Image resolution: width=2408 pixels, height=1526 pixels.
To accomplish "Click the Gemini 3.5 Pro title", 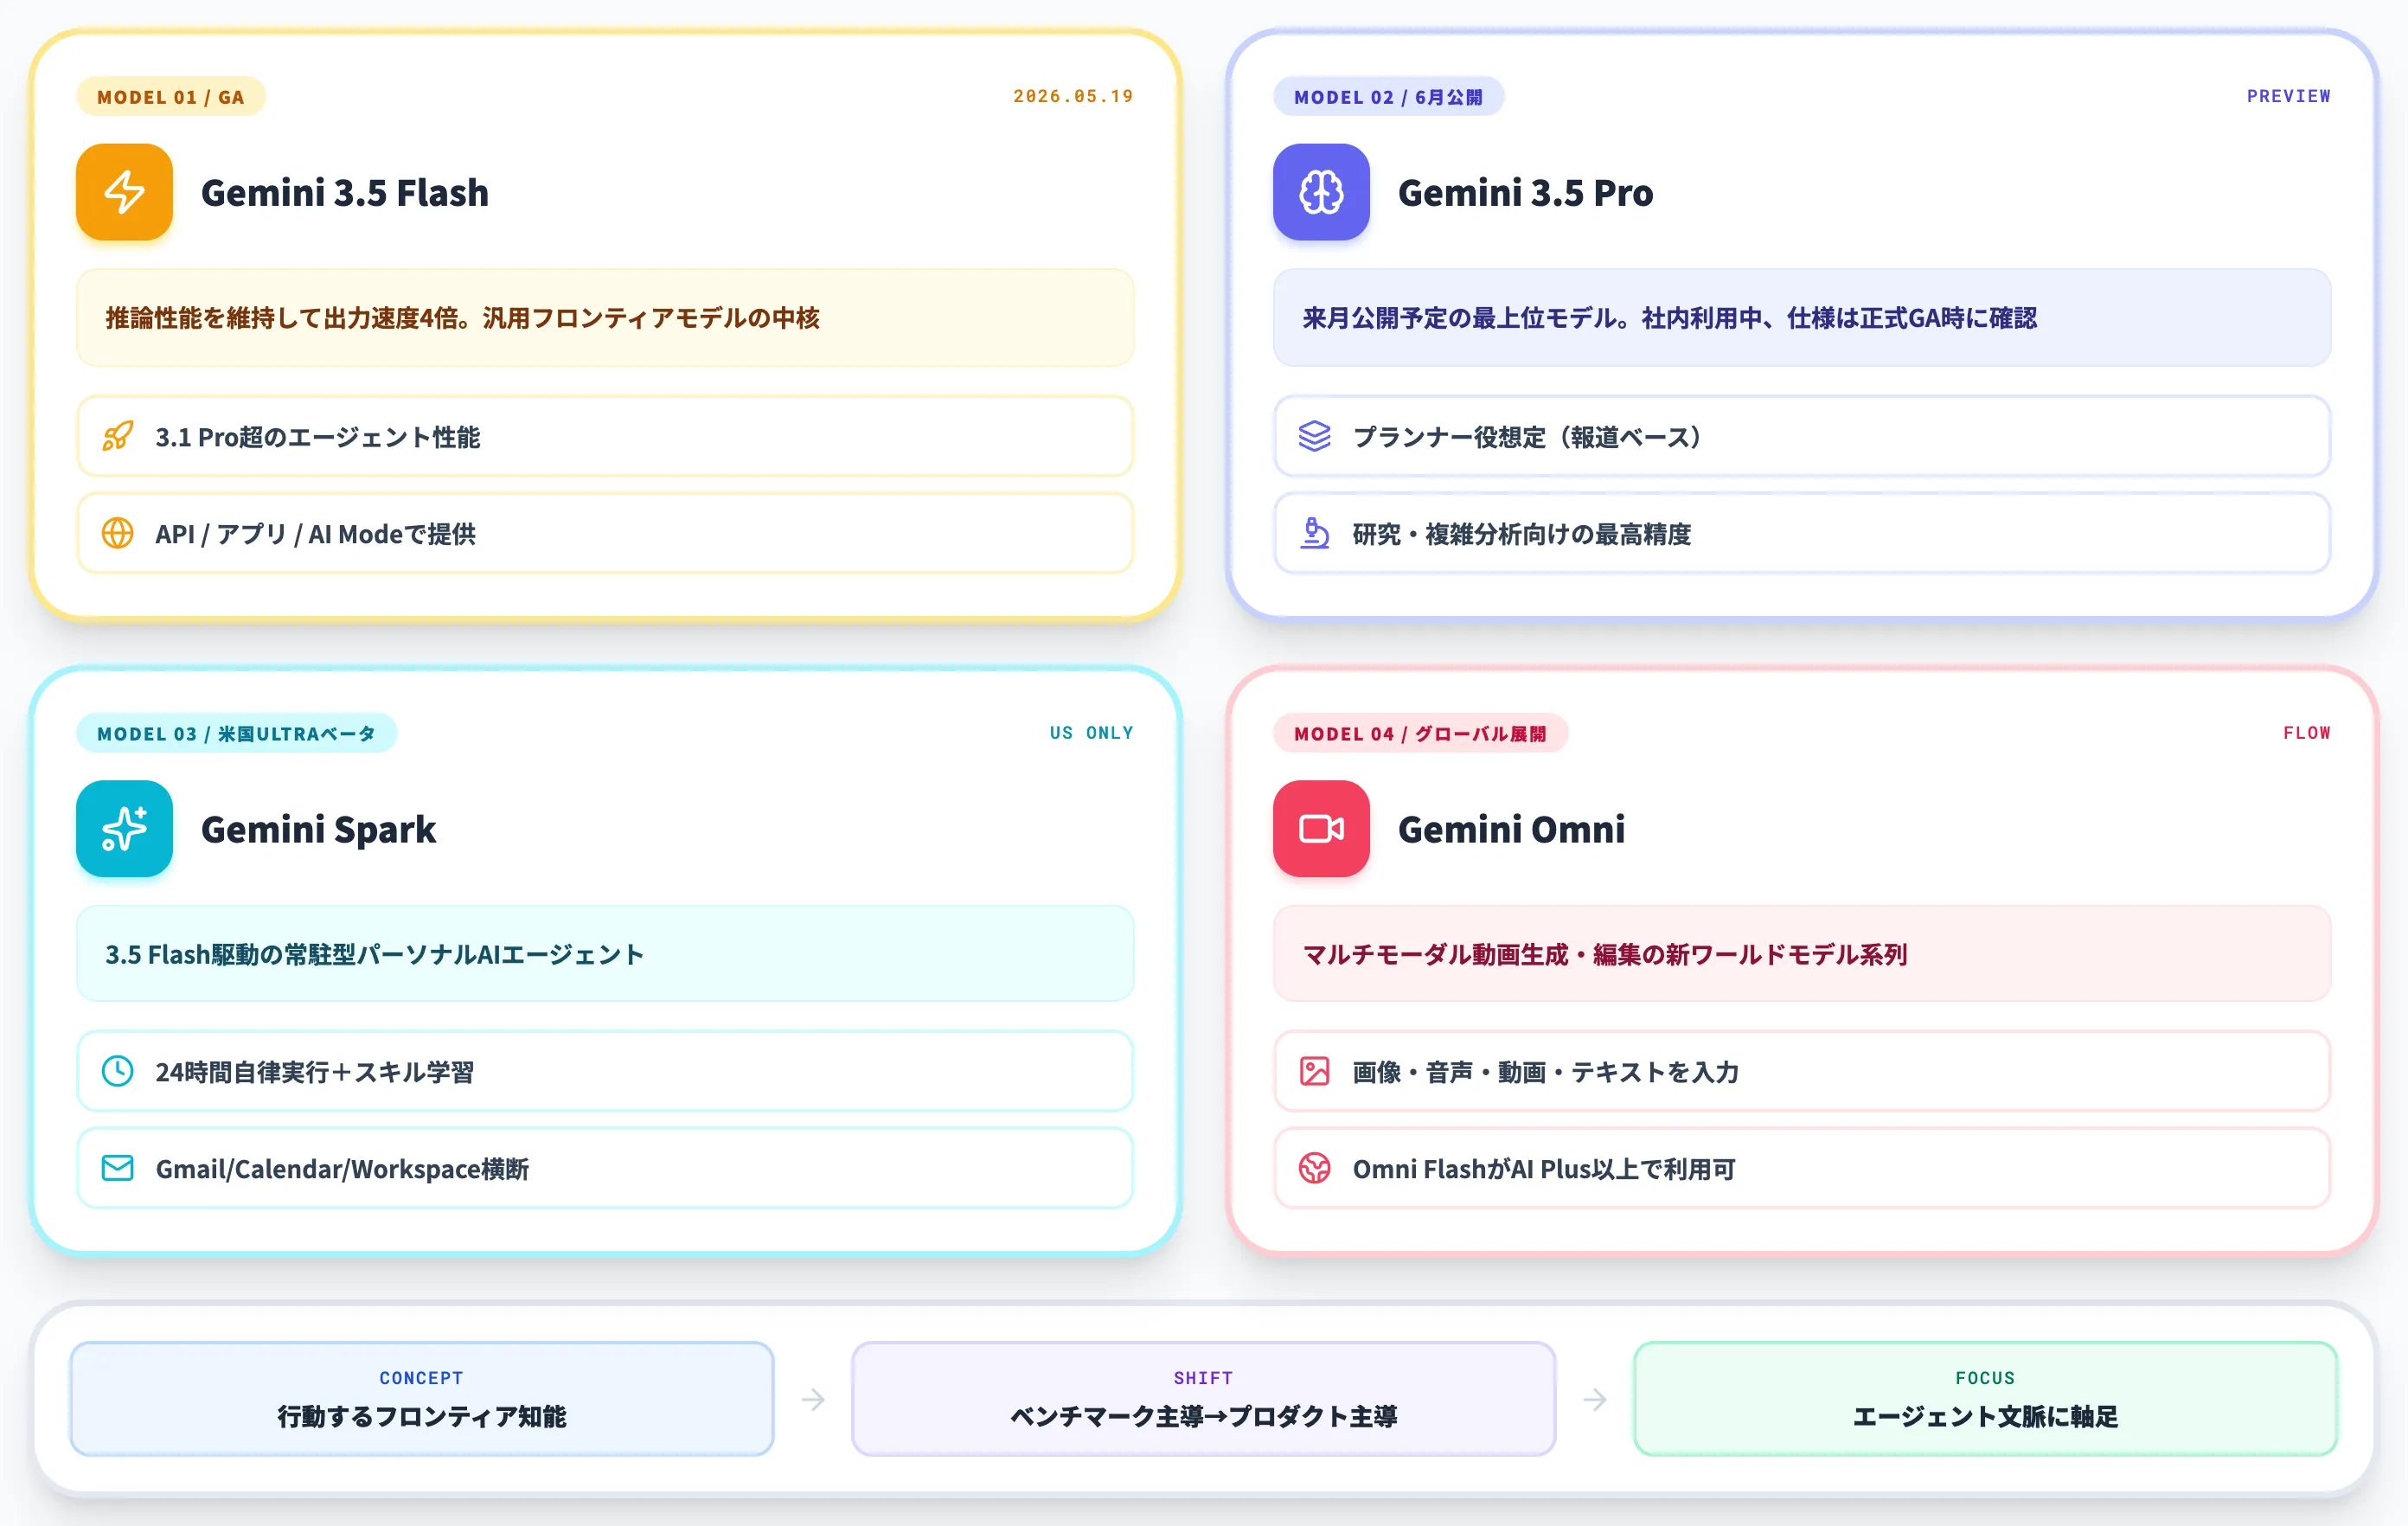I will pos(1525,193).
